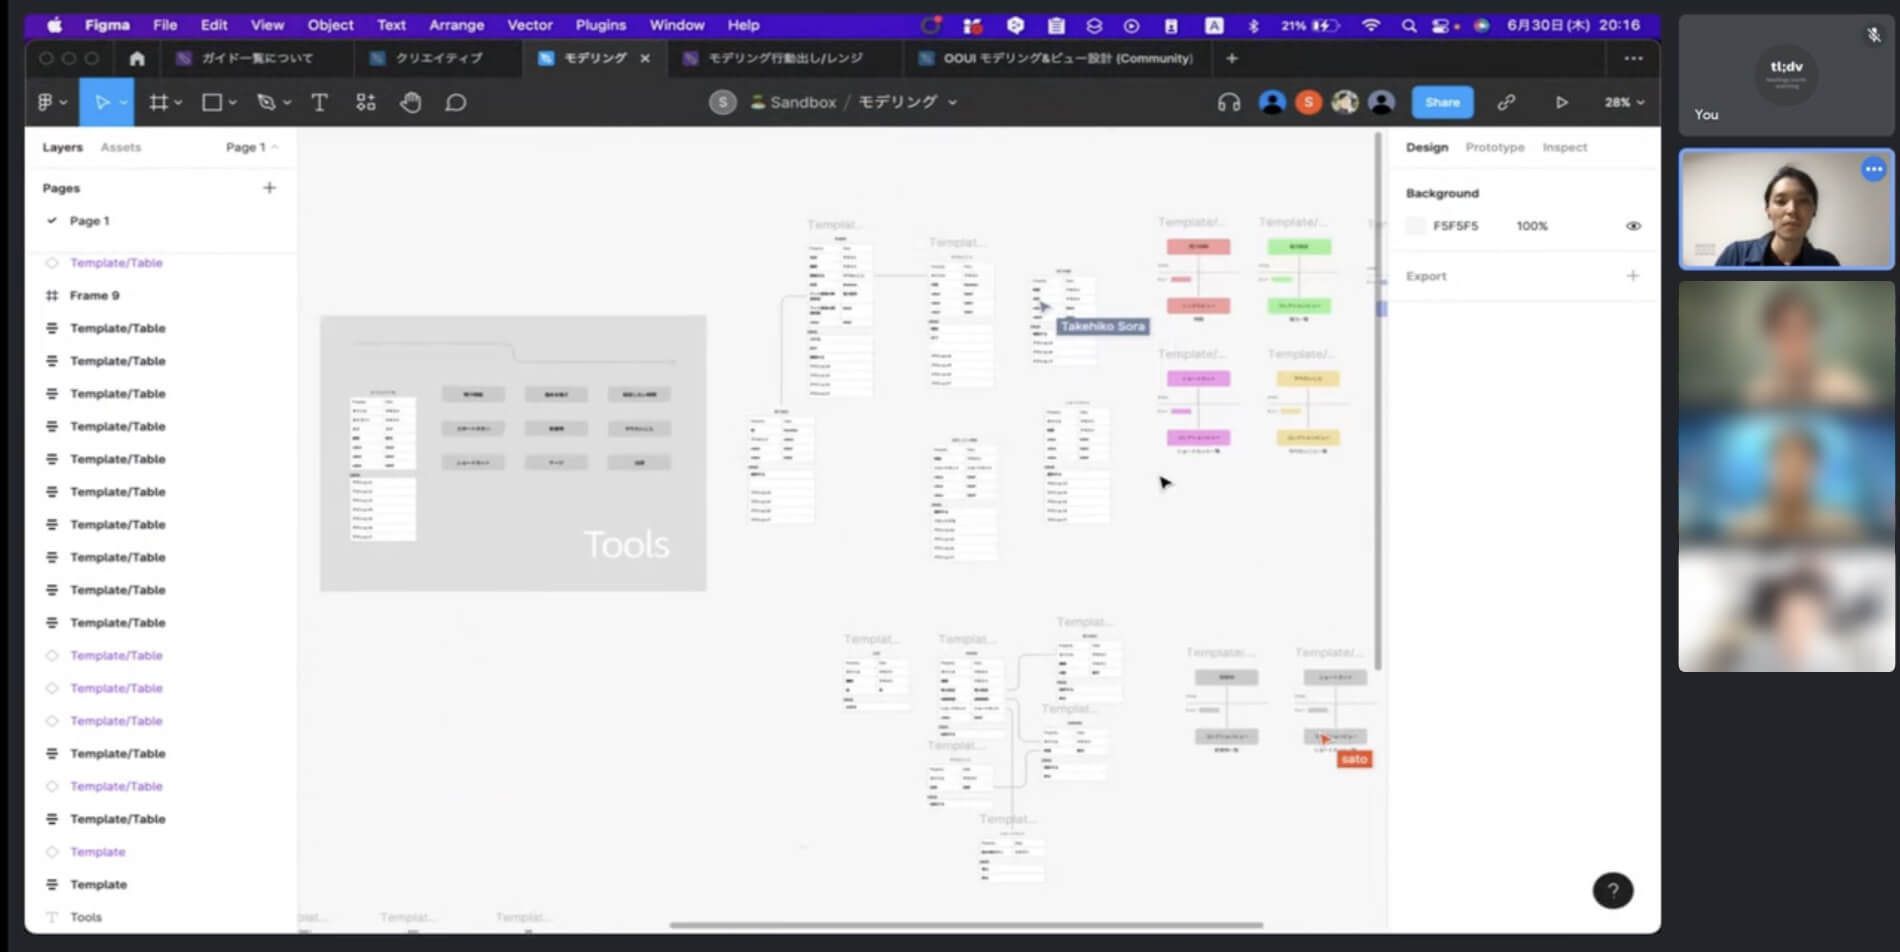Open the Apple menu

[54, 25]
